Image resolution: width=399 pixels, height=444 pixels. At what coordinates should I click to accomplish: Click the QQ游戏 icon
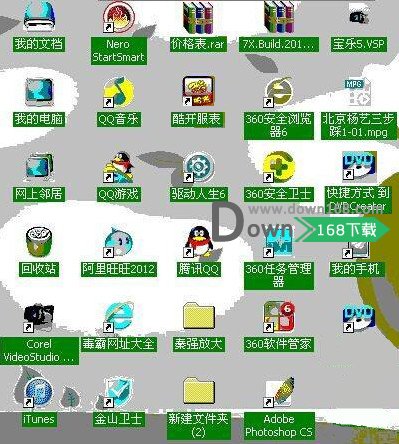point(118,167)
